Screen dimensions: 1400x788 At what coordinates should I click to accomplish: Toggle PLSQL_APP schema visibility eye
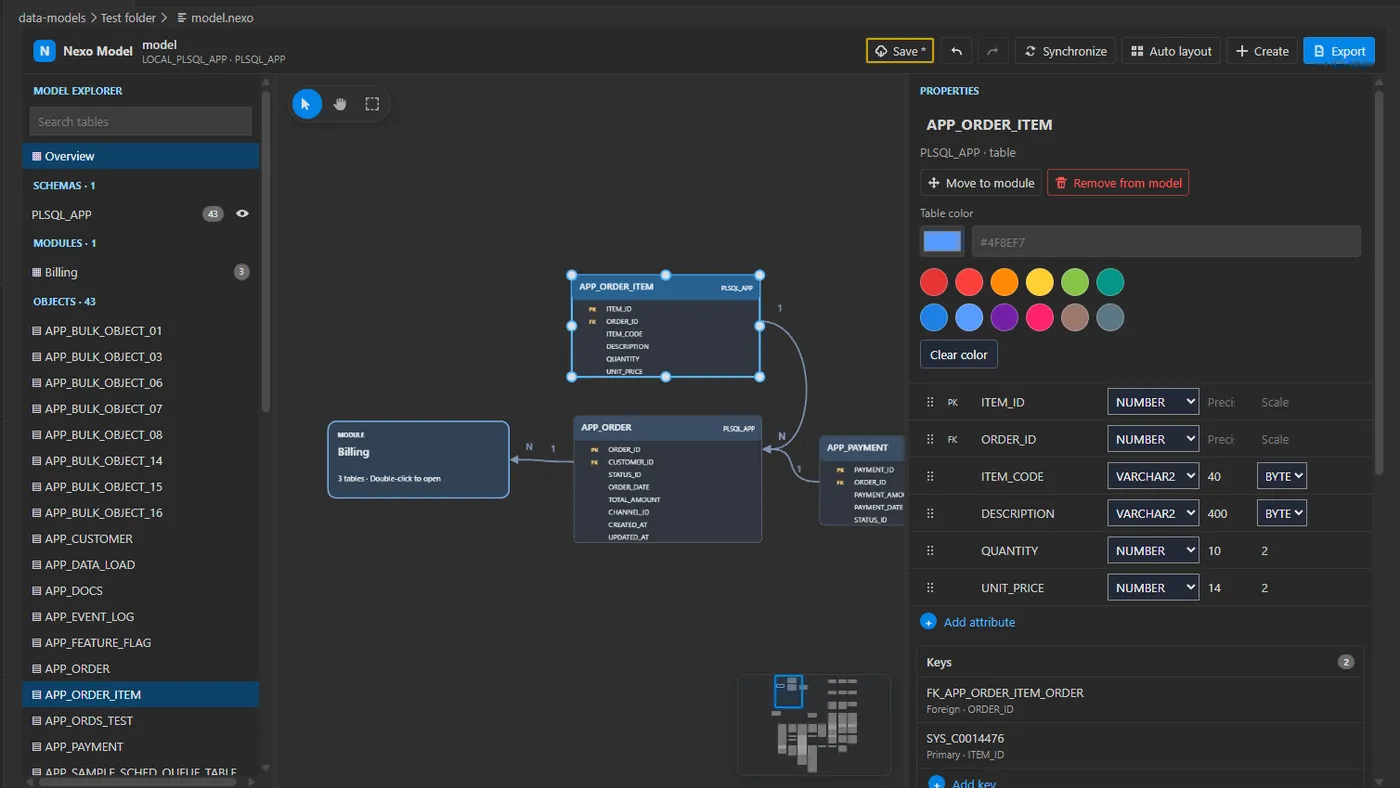(x=242, y=214)
